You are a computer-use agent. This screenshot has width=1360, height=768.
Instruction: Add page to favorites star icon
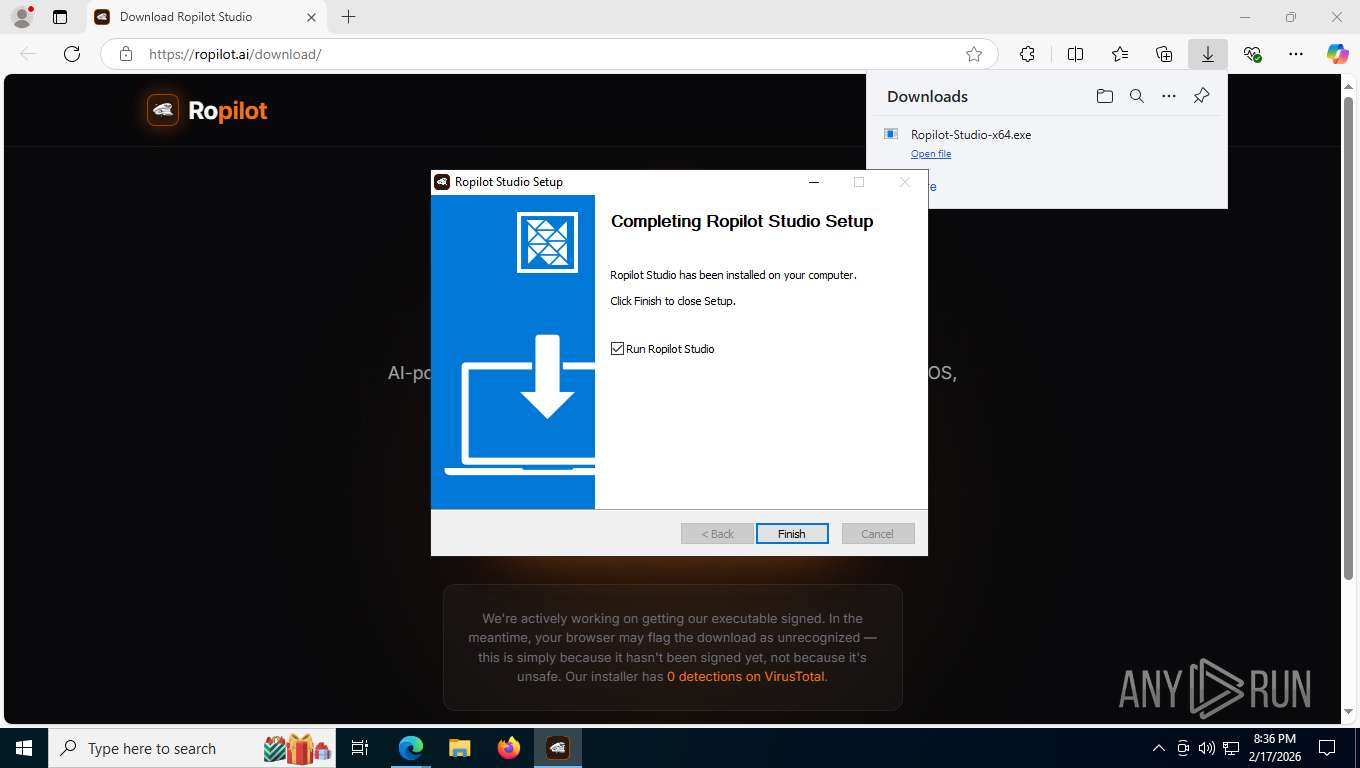coord(974,54)
